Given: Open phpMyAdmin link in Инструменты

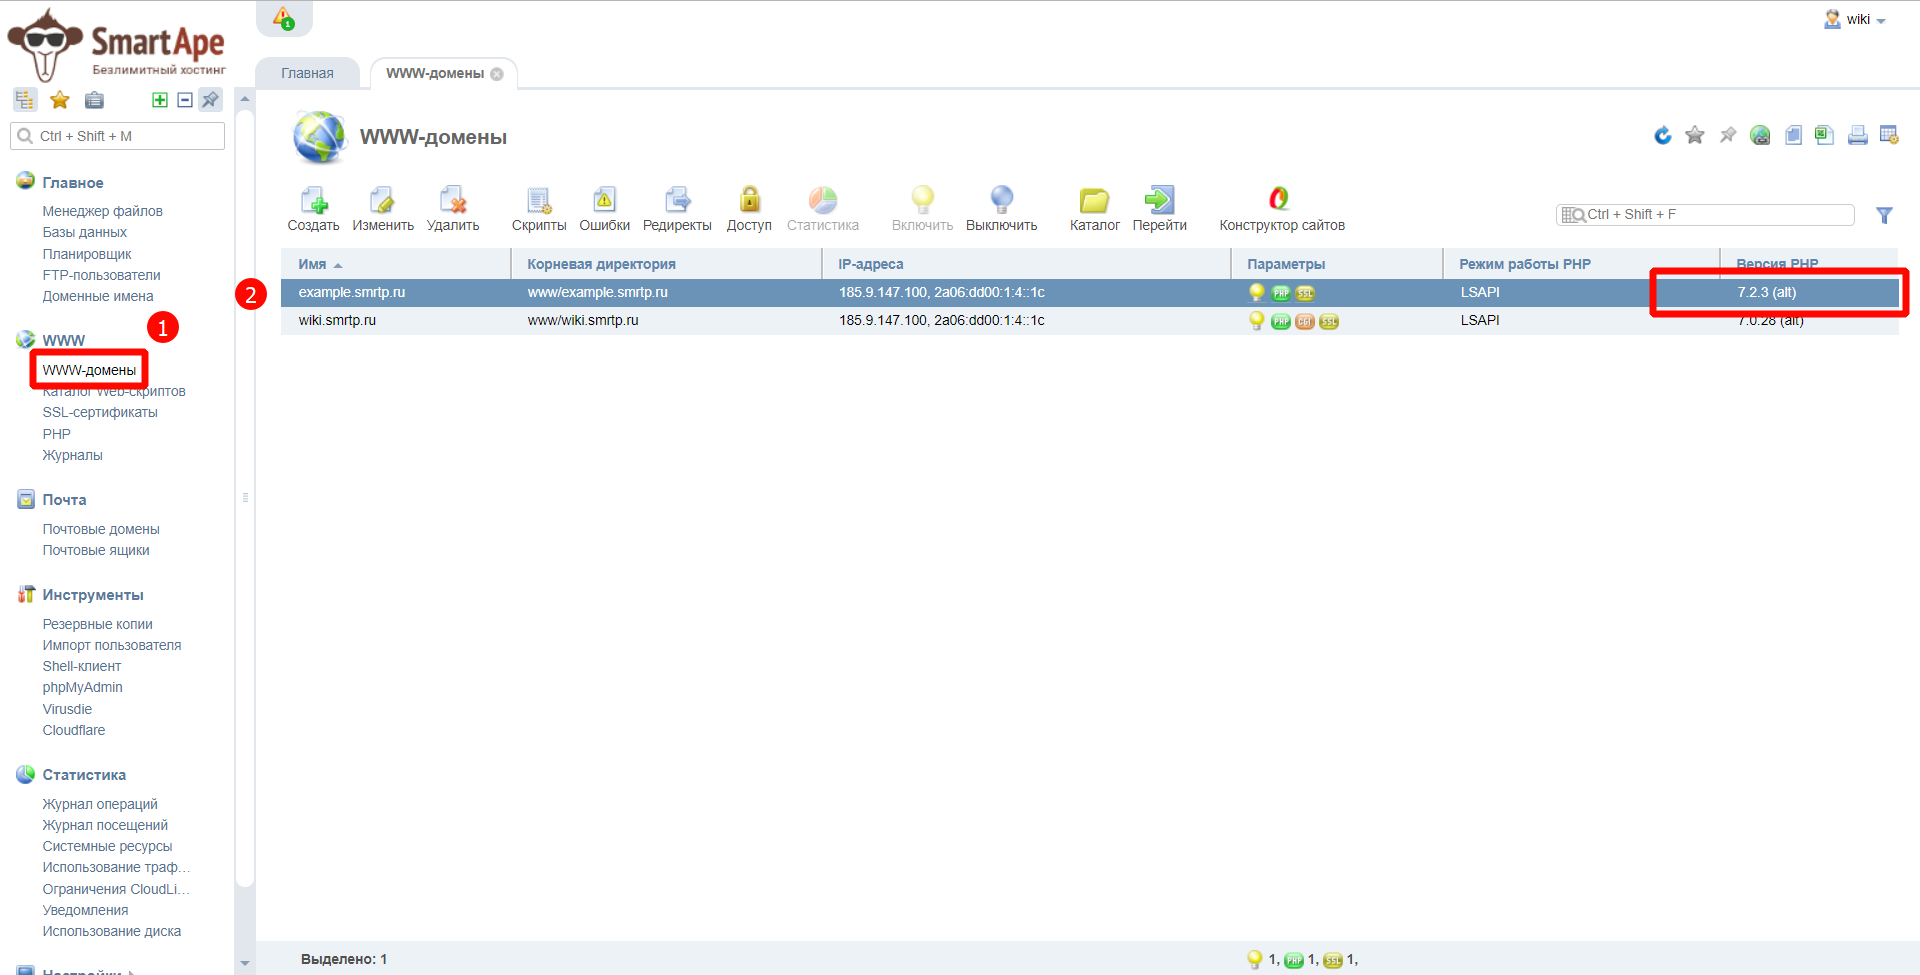Looking at the screenshot, I should [x=82, y=687].
